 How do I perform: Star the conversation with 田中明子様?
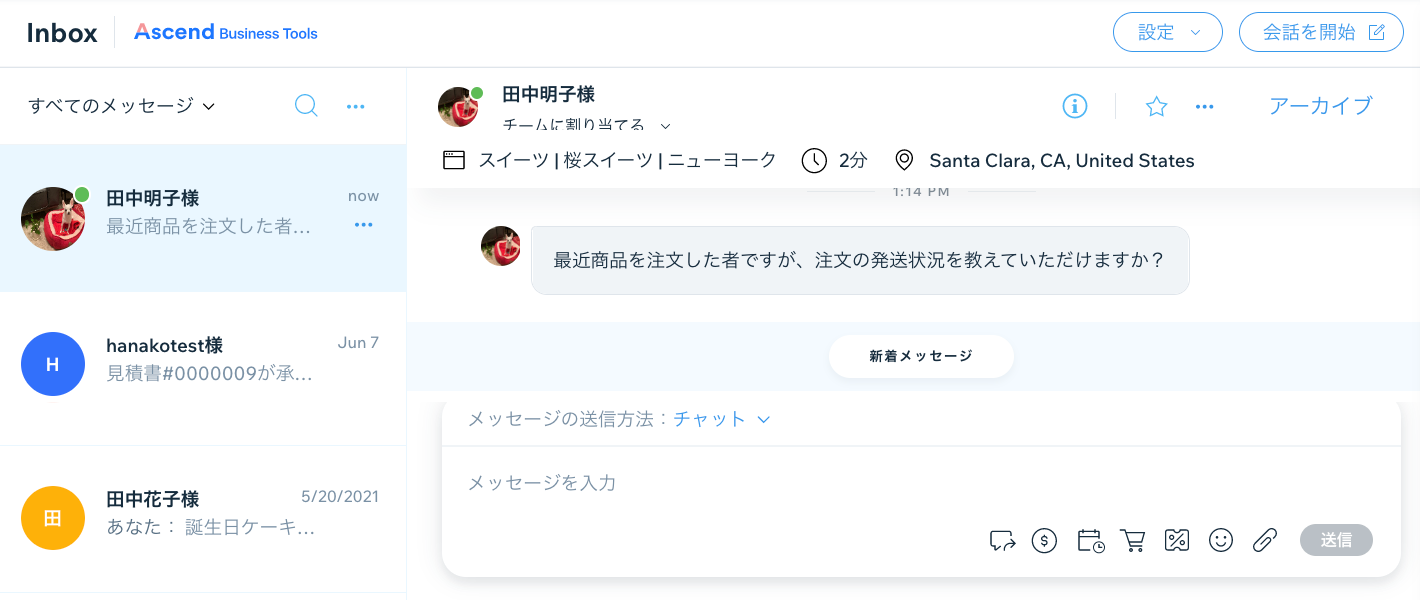point(1156,106)
